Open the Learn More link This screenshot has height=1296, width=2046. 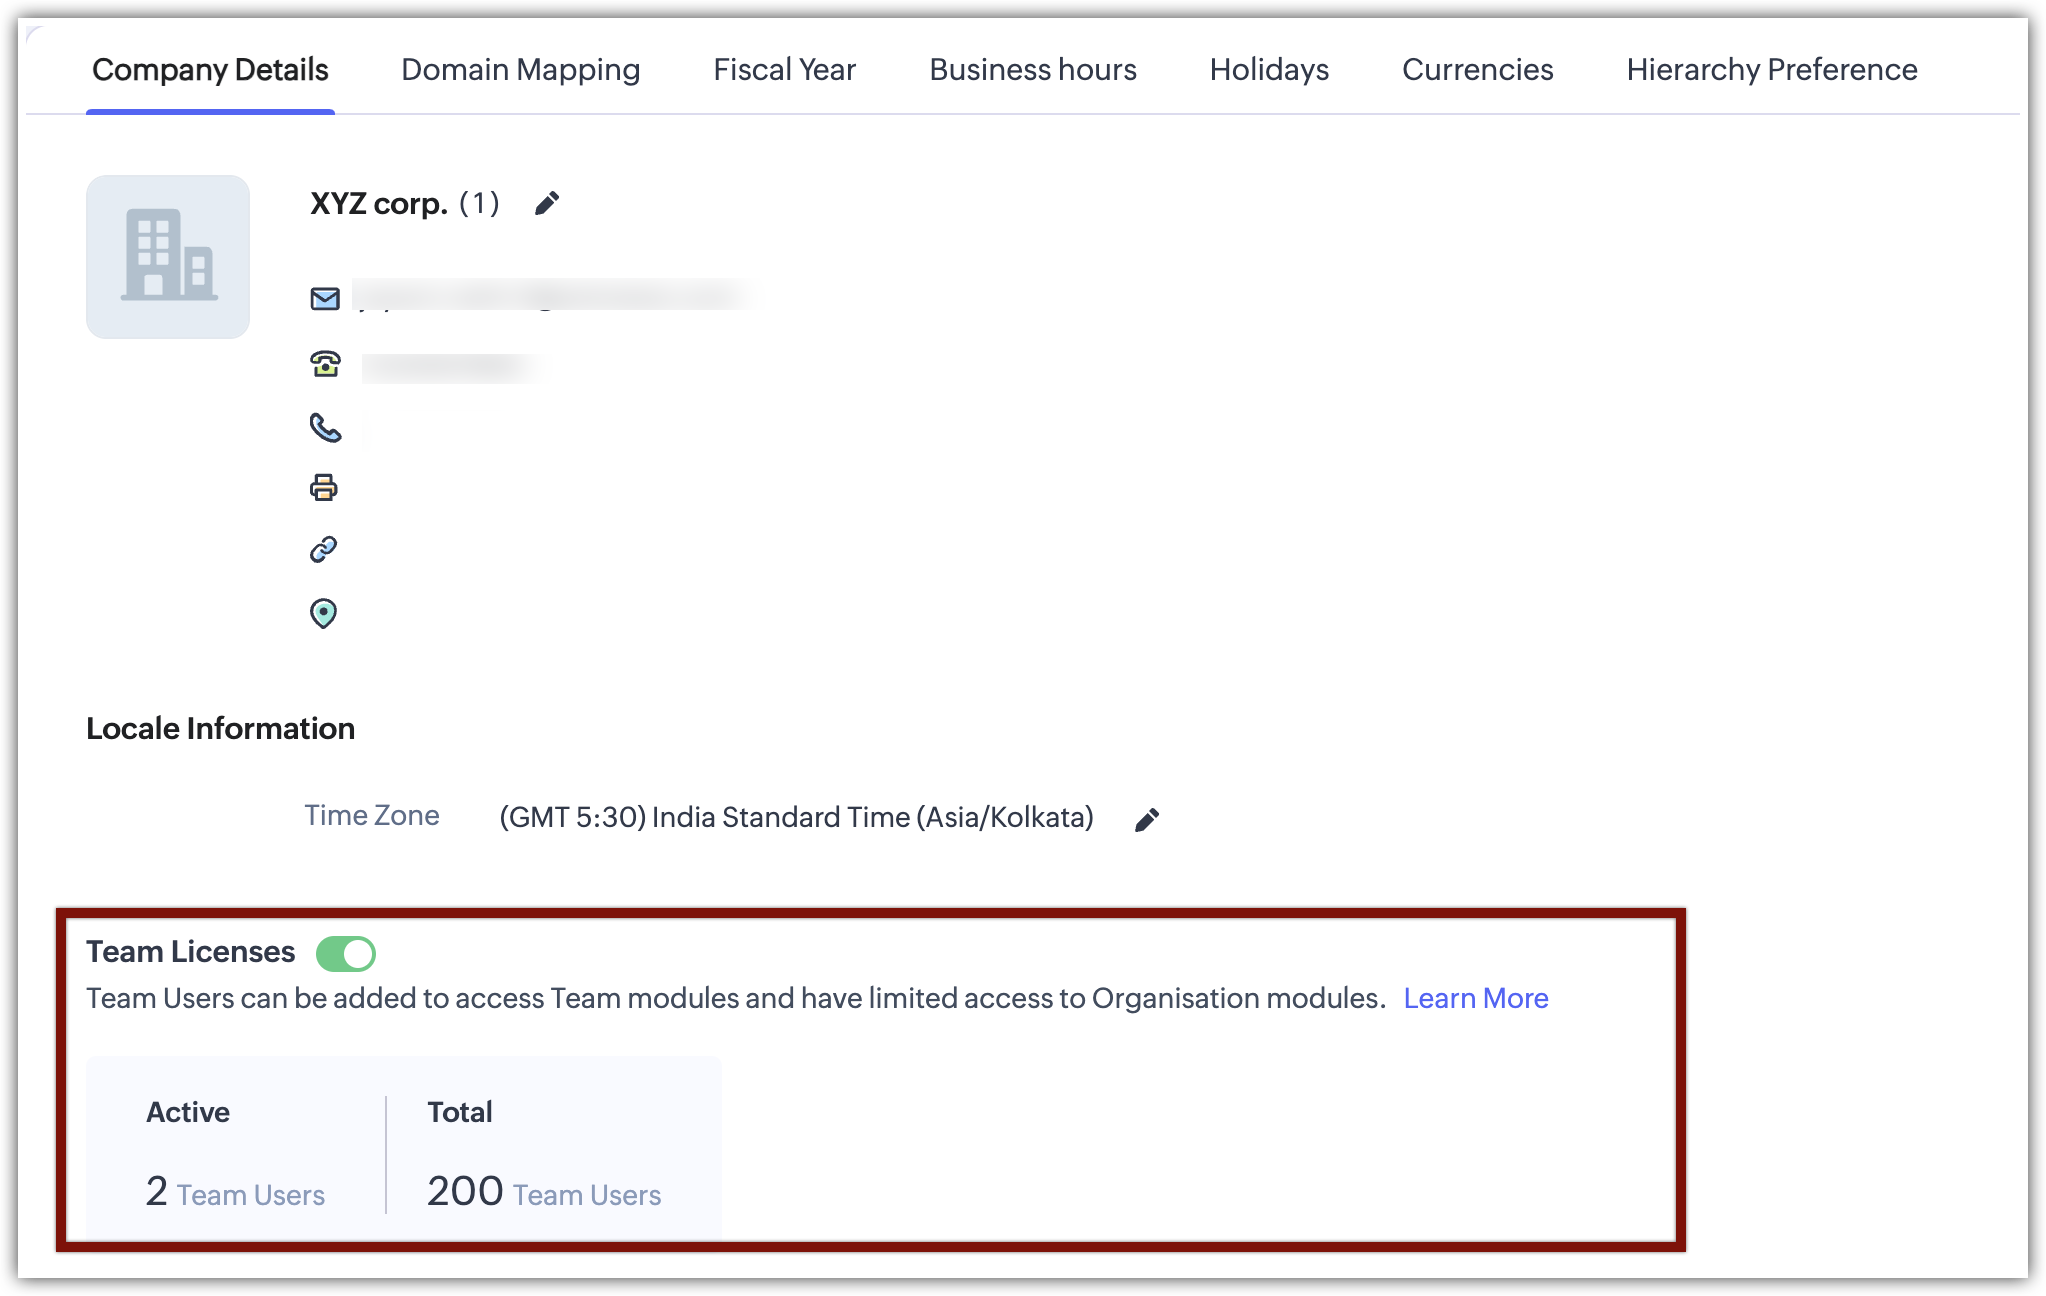point(1475,998)
